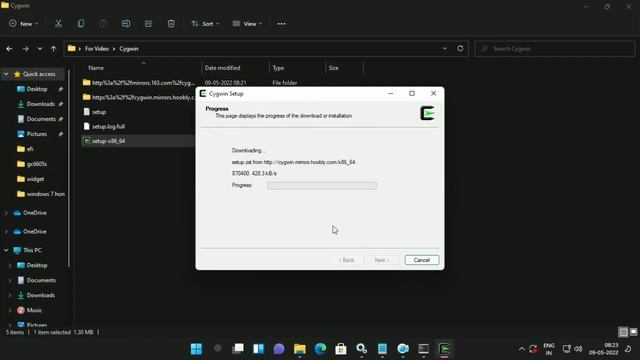Viewport: 640px width, 360px height.
Task: Sort by Date modified column header
Action: coord(222,68)
